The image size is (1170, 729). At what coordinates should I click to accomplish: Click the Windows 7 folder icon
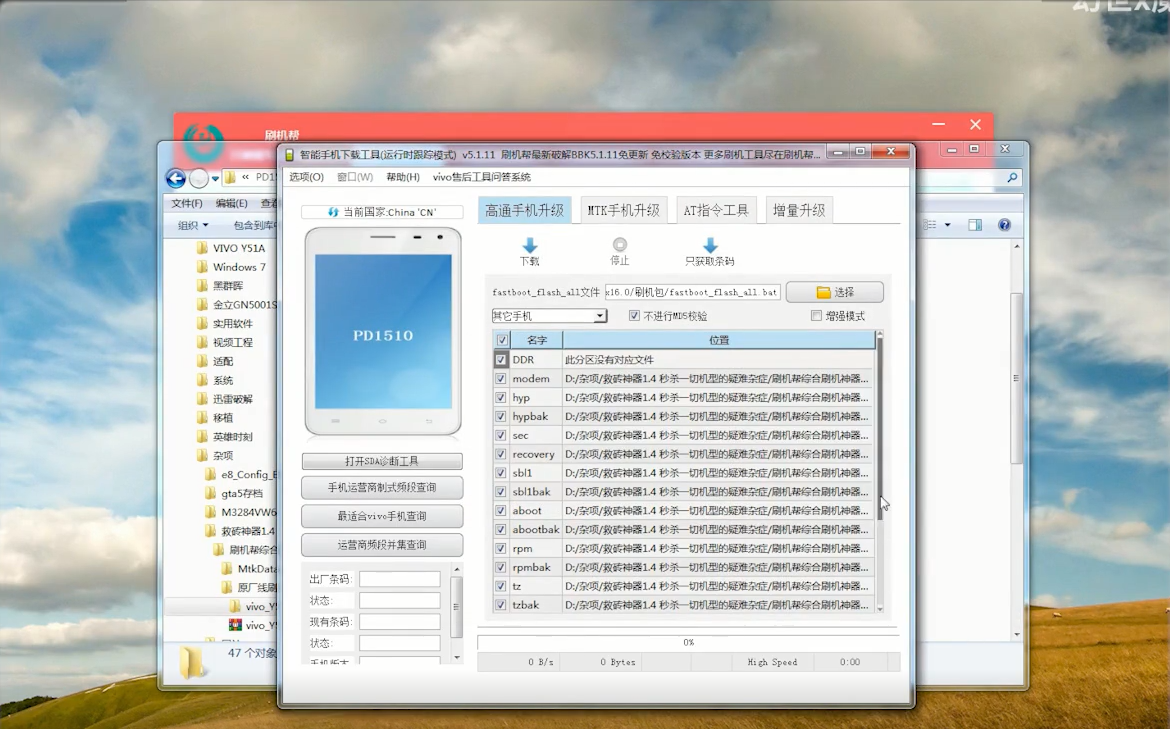click(x=202, y=266)
